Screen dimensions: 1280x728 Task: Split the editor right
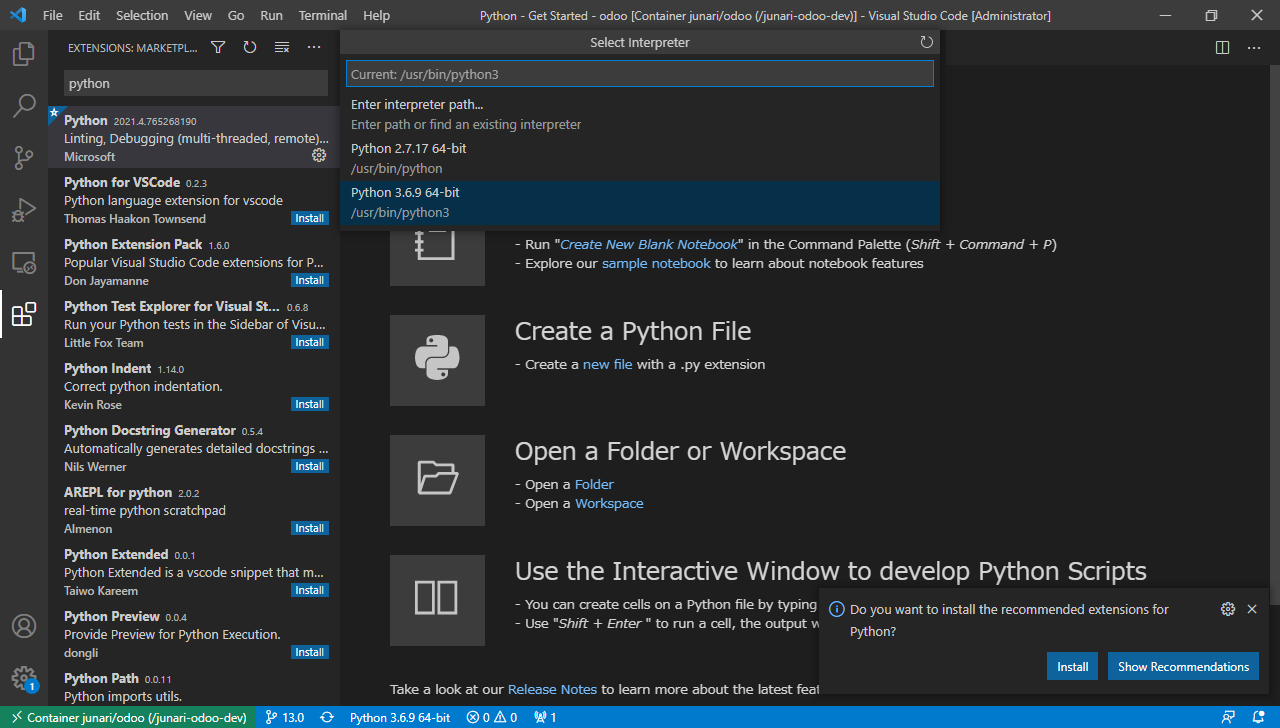click(1222, 47)
